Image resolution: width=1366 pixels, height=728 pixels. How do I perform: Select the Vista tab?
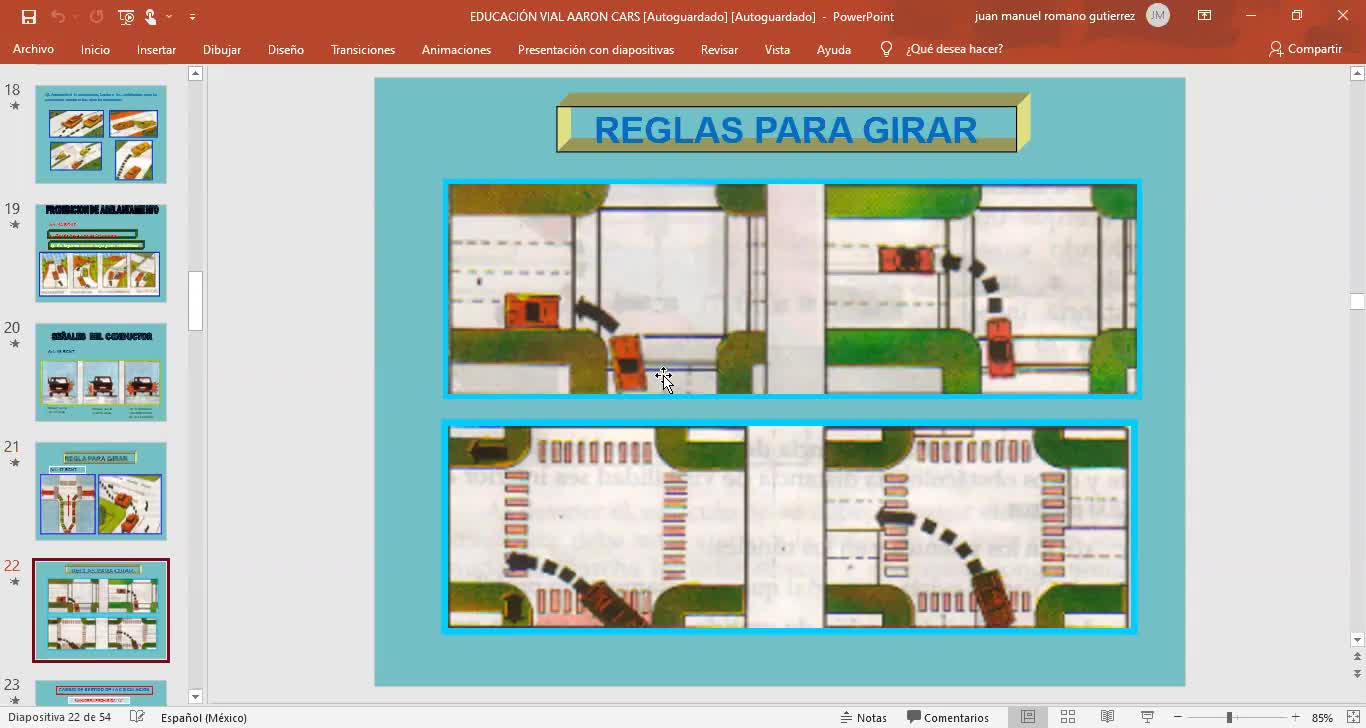pos(777,49)
